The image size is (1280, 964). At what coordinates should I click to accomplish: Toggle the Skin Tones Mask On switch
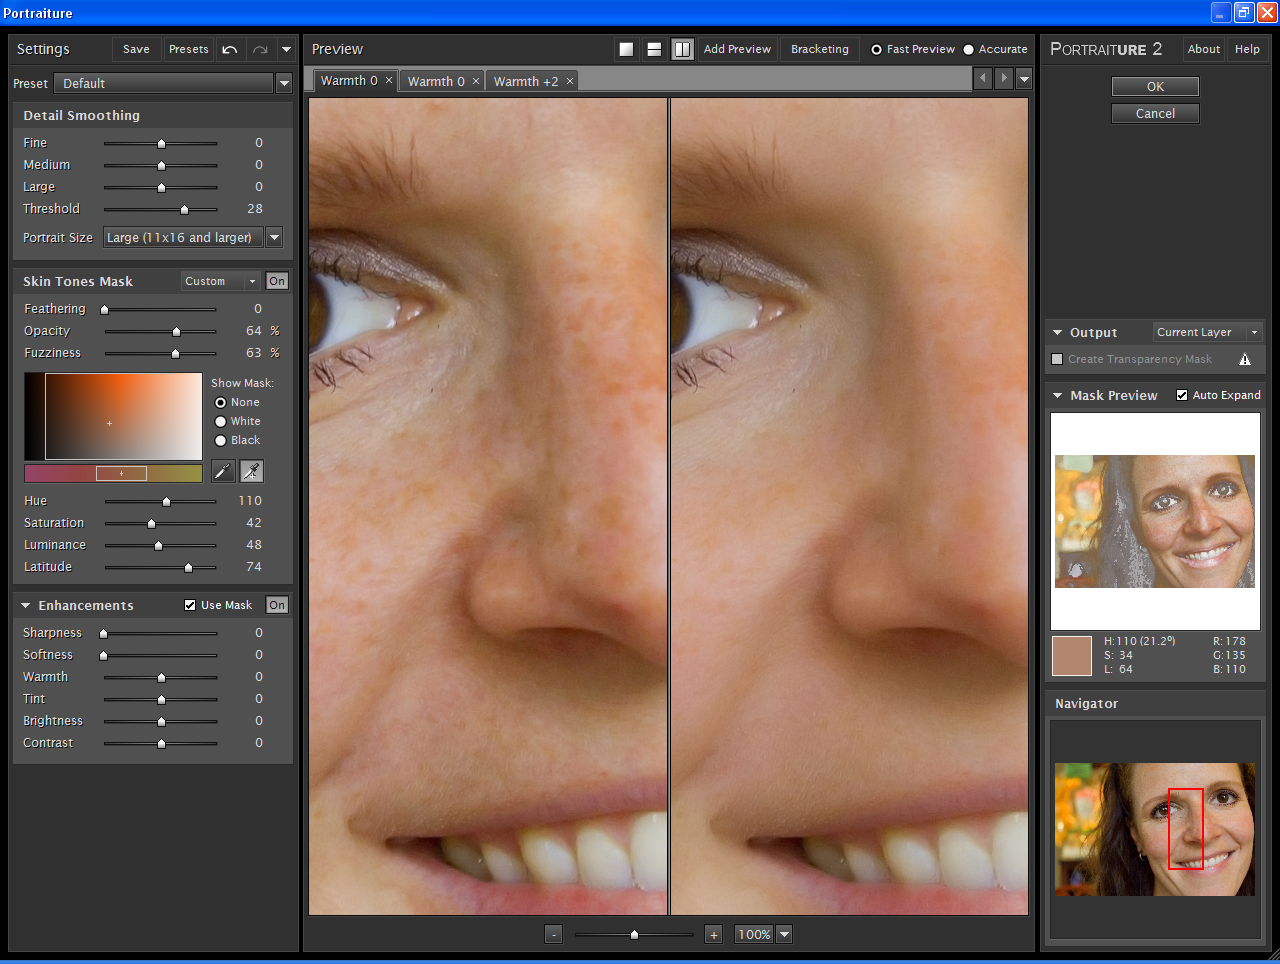pyautogui.click(x=277, y=281)
